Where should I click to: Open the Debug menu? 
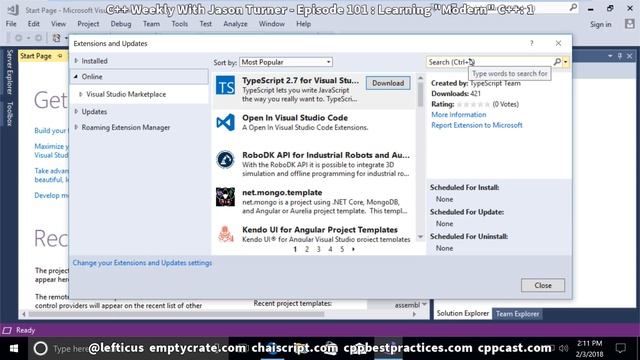click(121, 24)
